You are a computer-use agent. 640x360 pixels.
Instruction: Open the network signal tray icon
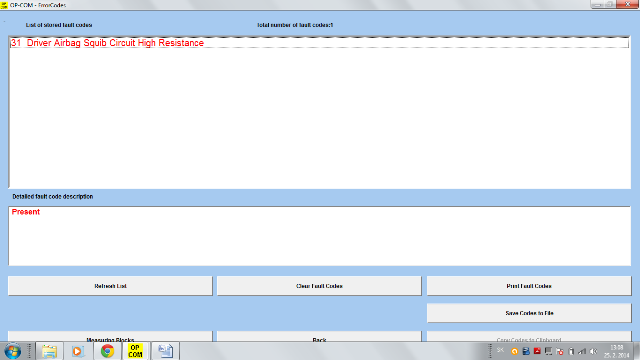[582, 351]
